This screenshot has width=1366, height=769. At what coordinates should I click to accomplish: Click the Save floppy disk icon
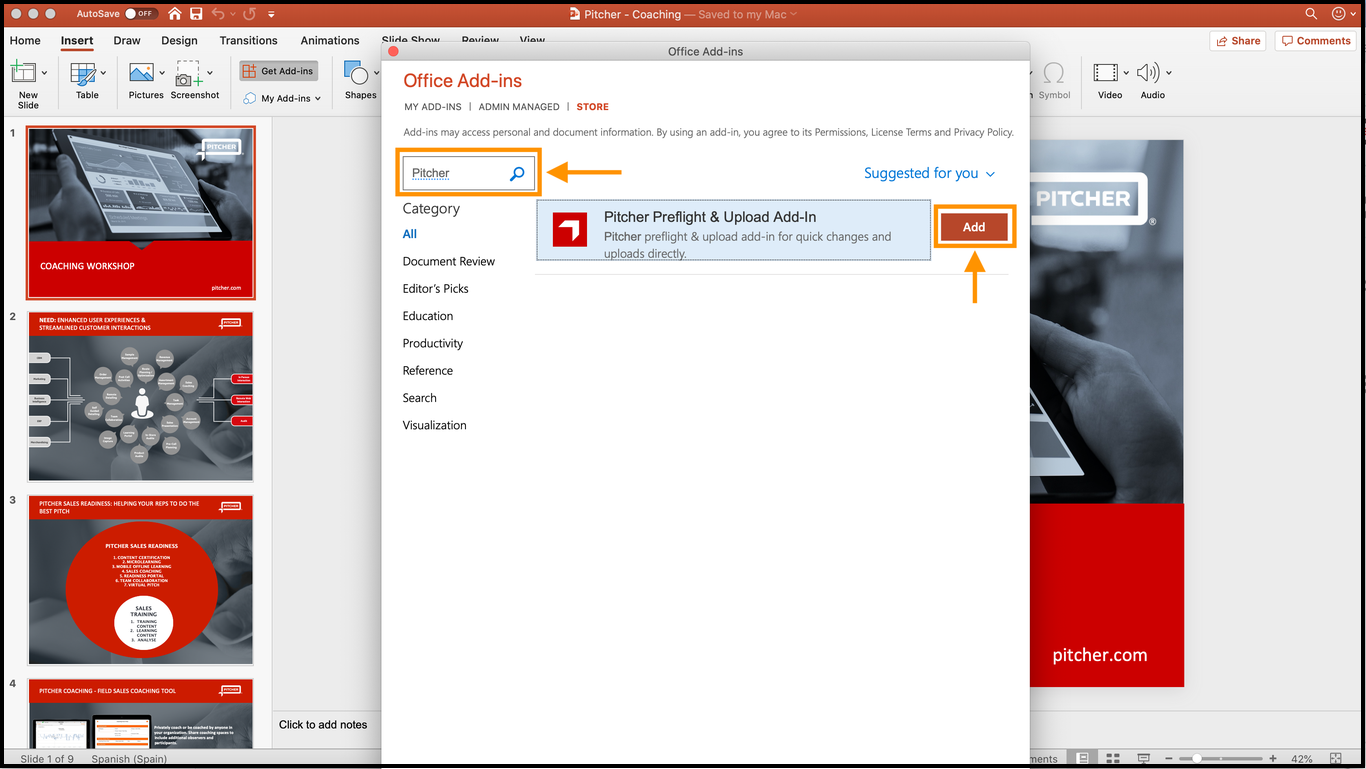pos(196,14)
